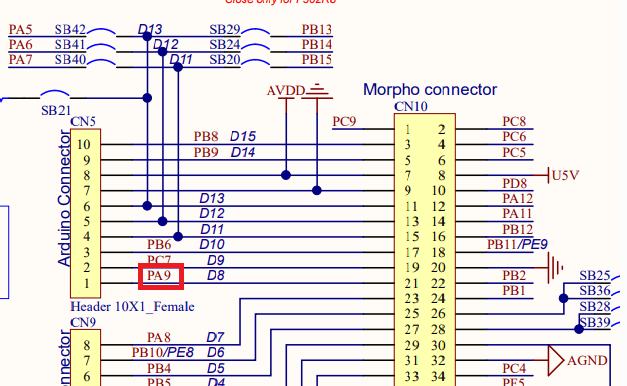This screenshot has width=627, height=386.
Task: Select the vertical Arduino Connector label beside CN5
Action: [64, 198]
